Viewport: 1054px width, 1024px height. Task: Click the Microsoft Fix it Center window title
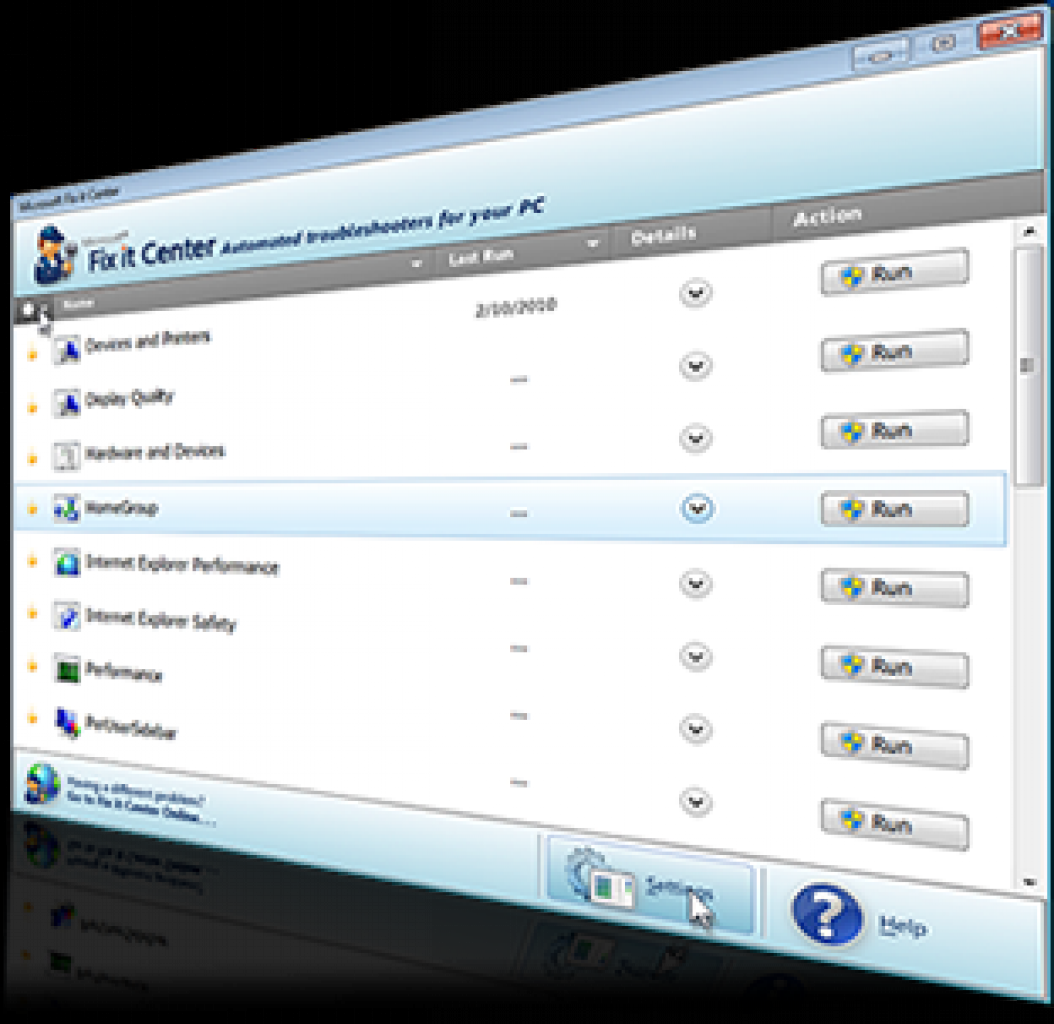pos(69,199)
